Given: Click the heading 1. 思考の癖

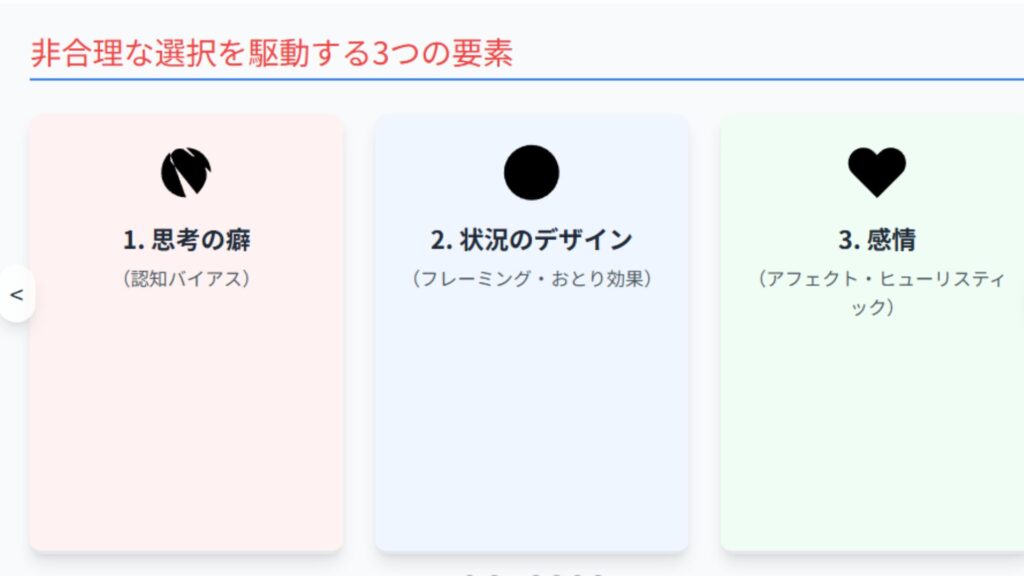Looking at the screenshot, I should click(x=186, y=240).
